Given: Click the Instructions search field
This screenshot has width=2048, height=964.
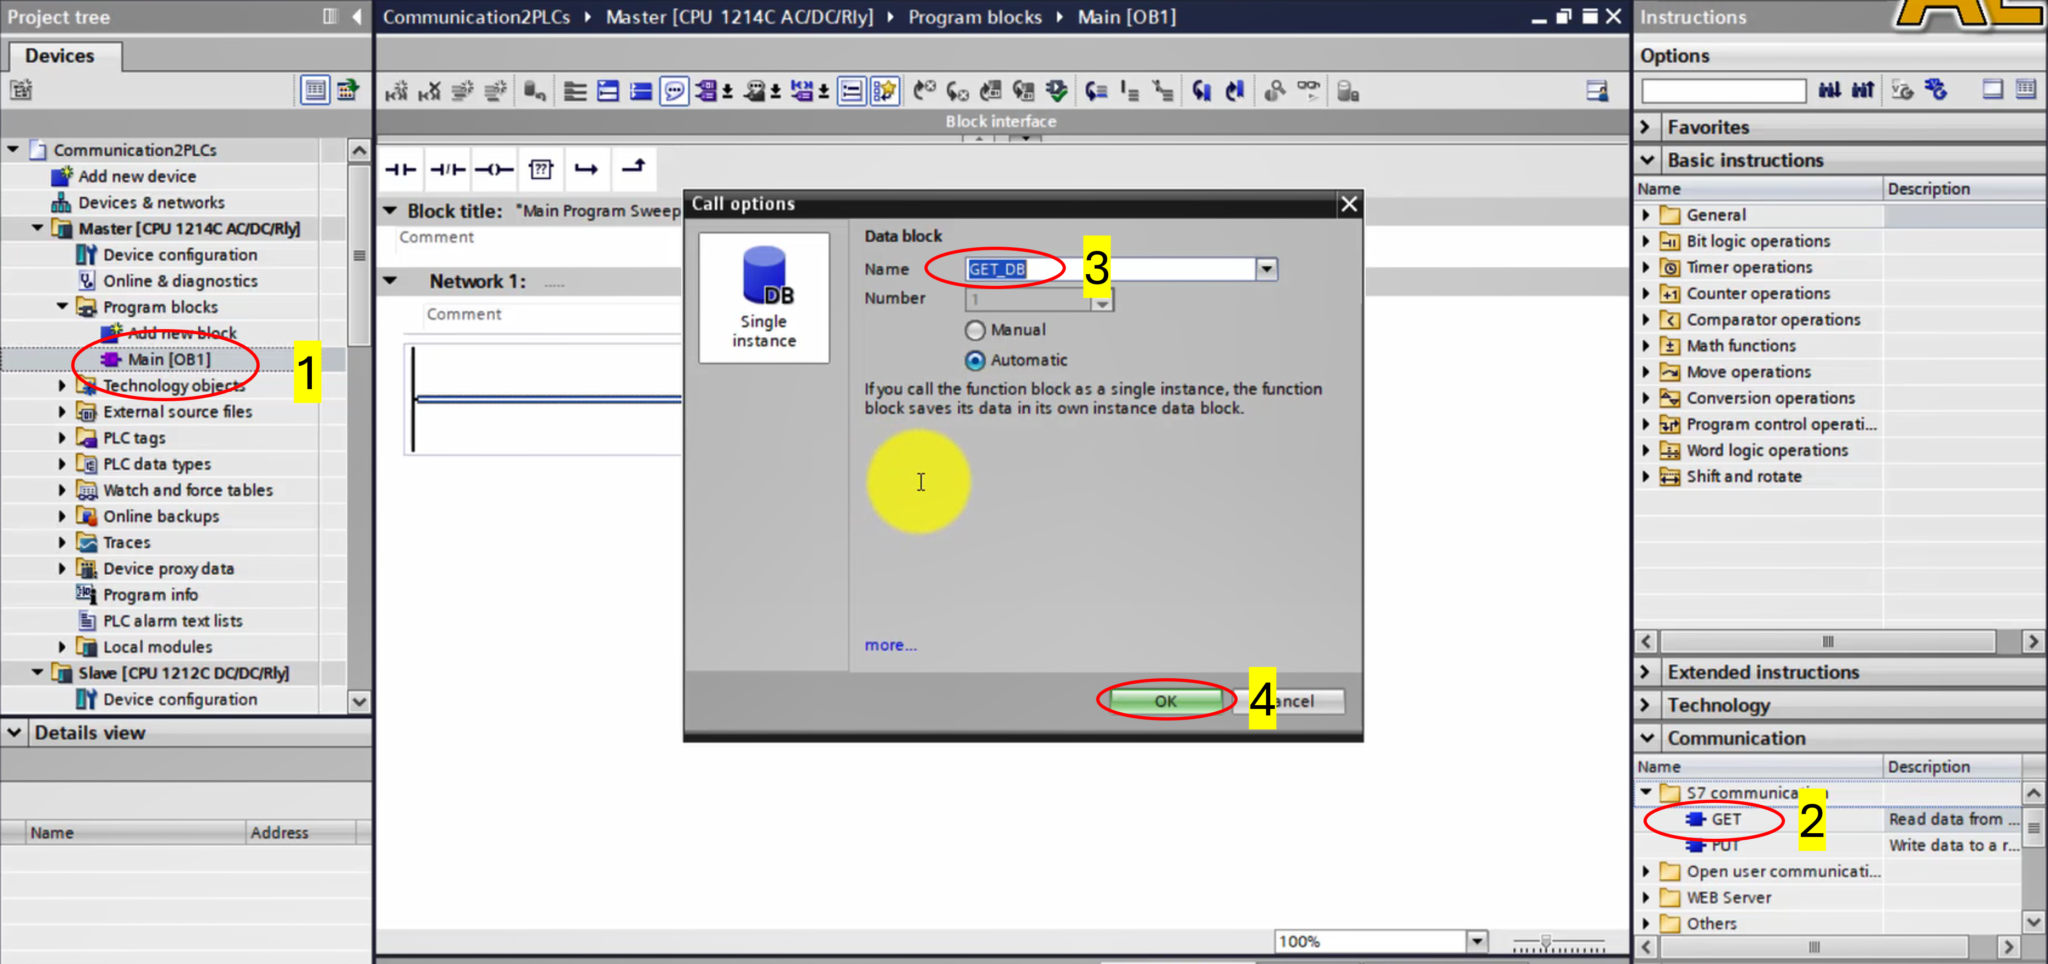Looking at the screenshot, I should [x=1722, y=90].
